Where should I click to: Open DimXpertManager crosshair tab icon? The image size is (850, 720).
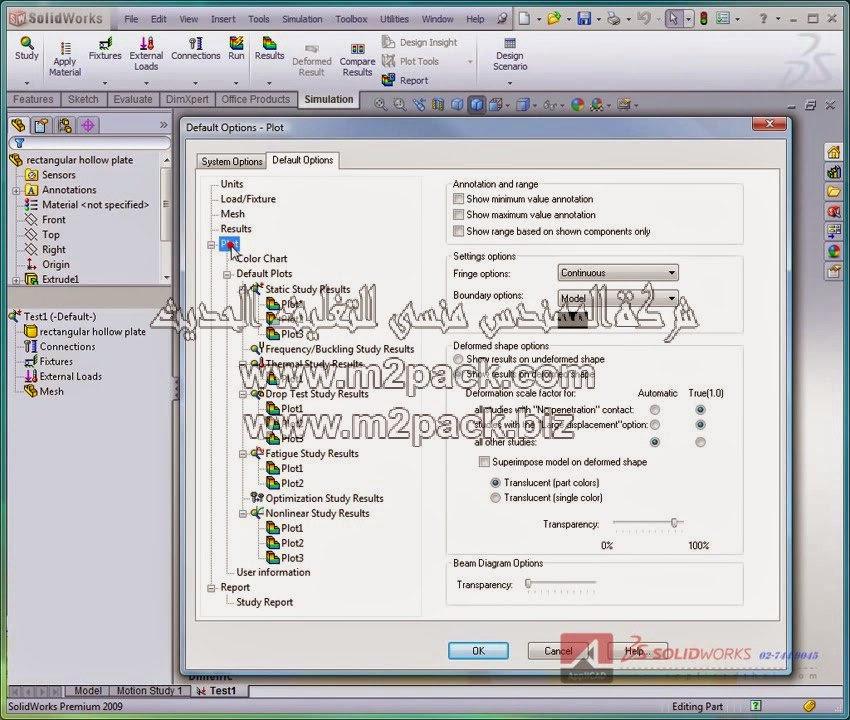(x=88, y=126)
